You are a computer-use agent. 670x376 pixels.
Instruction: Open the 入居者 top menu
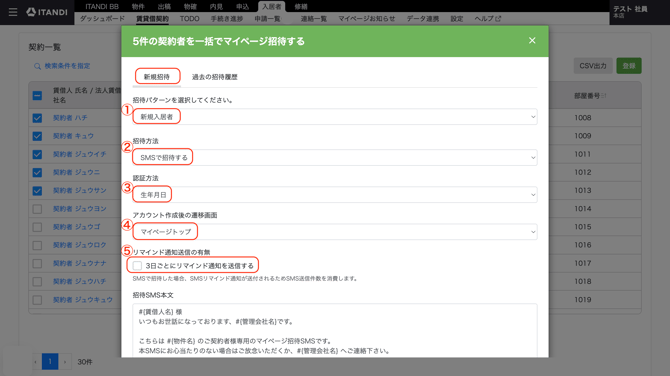(272, 6)
